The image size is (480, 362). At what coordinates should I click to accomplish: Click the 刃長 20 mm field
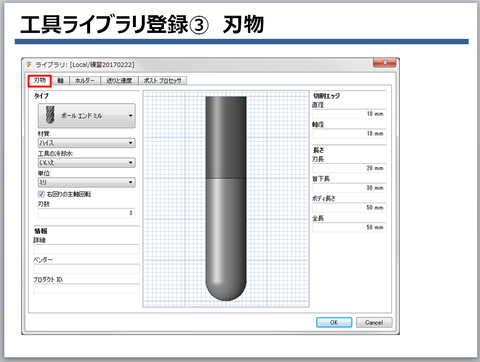coord(349,168)
